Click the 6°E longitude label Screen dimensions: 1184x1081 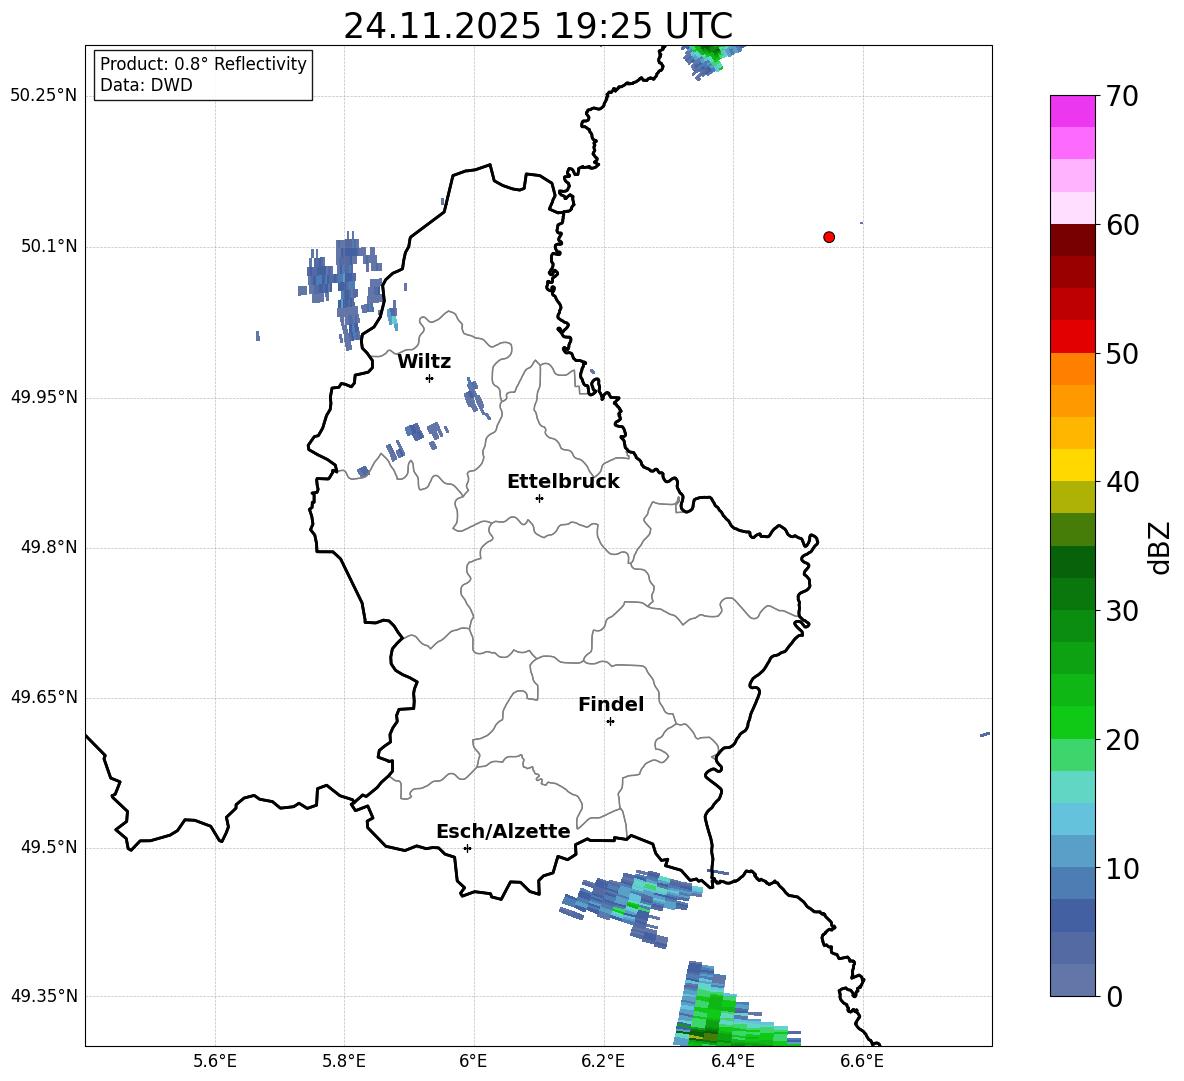click(473, 1061)
